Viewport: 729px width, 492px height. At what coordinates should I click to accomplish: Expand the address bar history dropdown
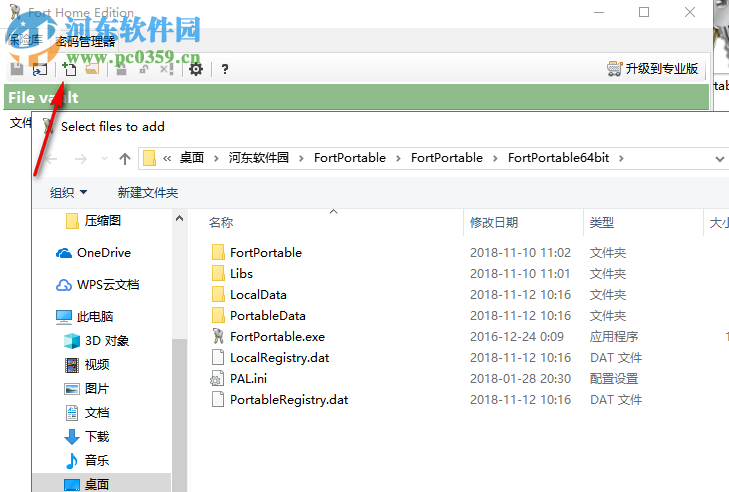(719, 159)
